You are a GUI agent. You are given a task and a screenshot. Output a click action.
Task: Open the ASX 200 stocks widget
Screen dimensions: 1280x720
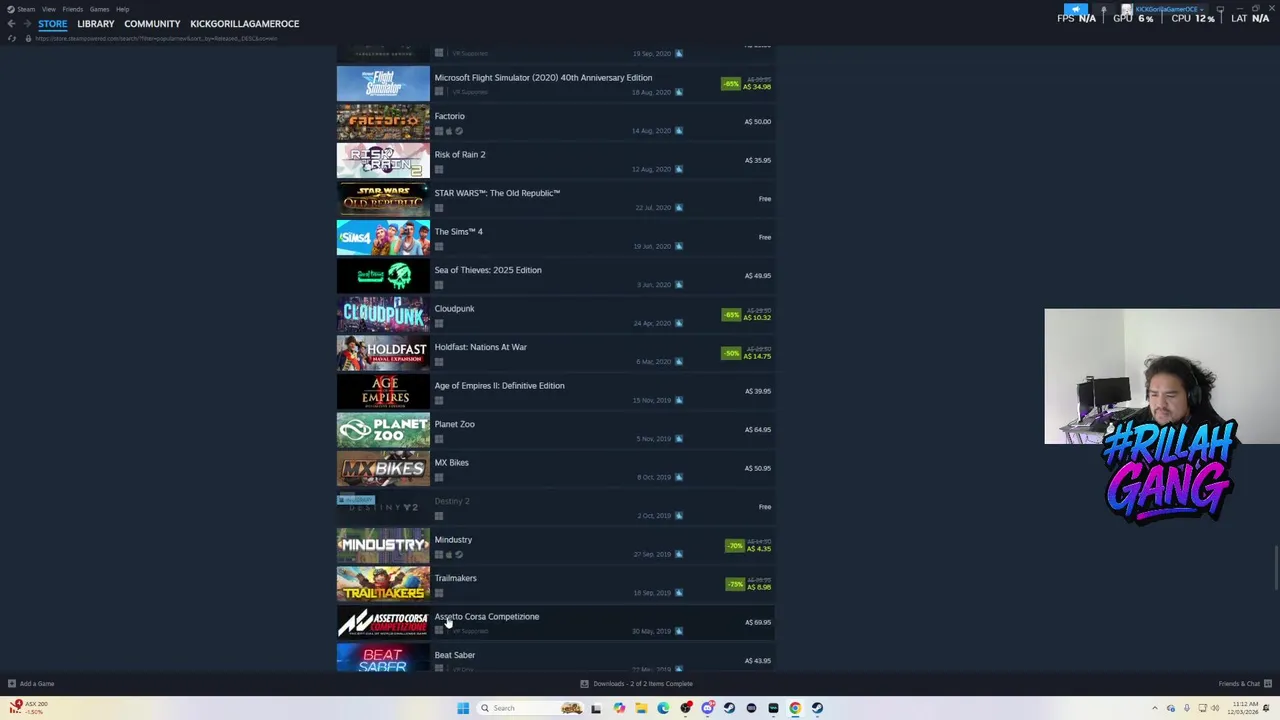click(28, 708)
